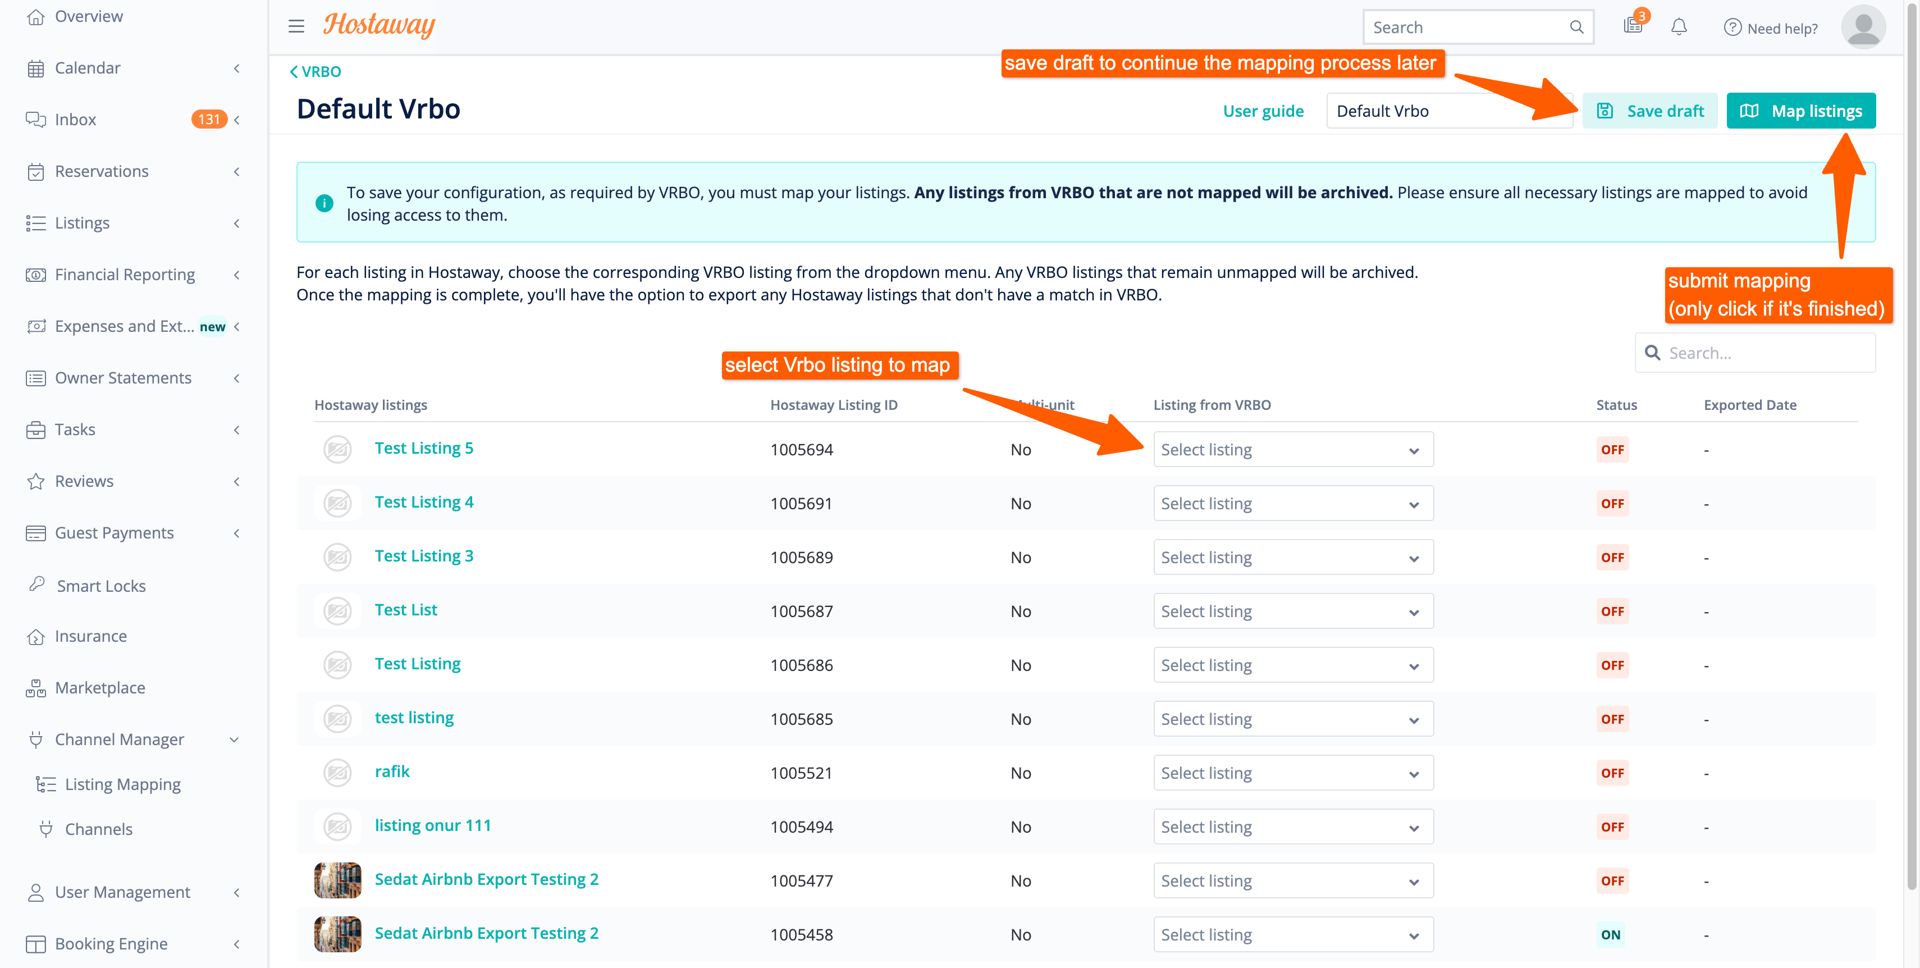Open the user profile avatar
This screenshot has width=1920, height=968.
pos(1863,27)
